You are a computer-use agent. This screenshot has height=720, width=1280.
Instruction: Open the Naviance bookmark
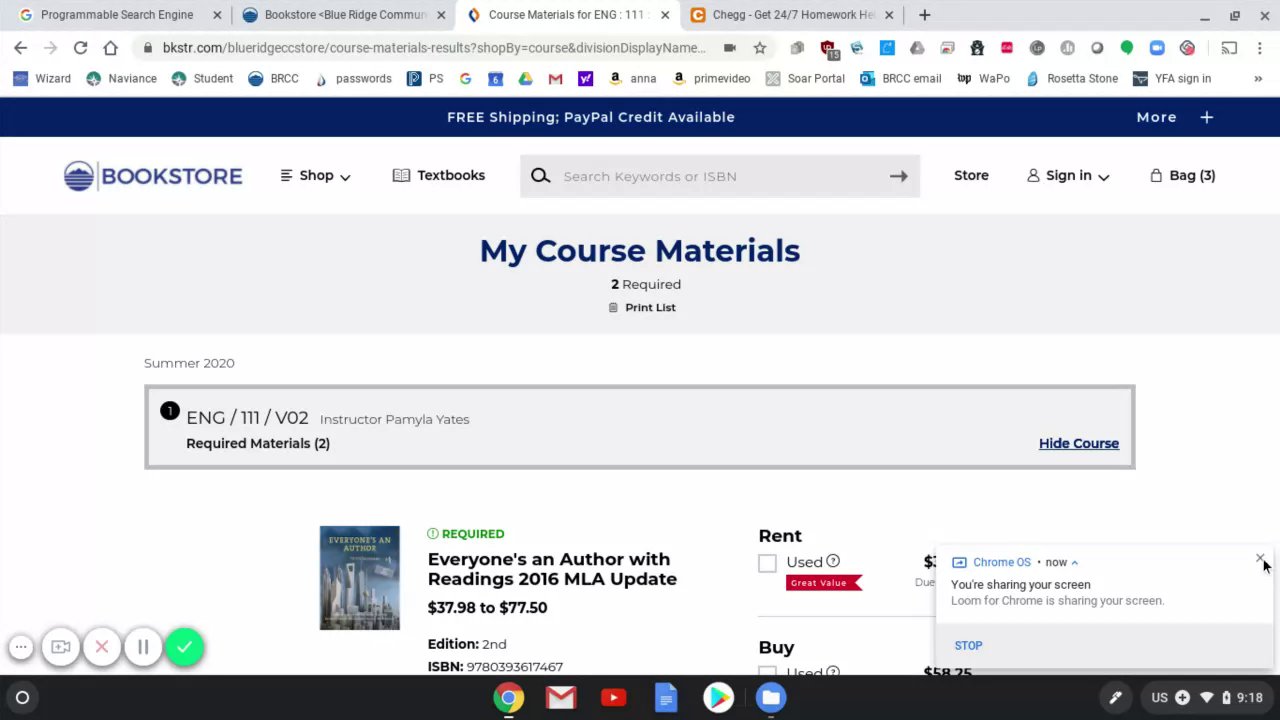[121, 78]
